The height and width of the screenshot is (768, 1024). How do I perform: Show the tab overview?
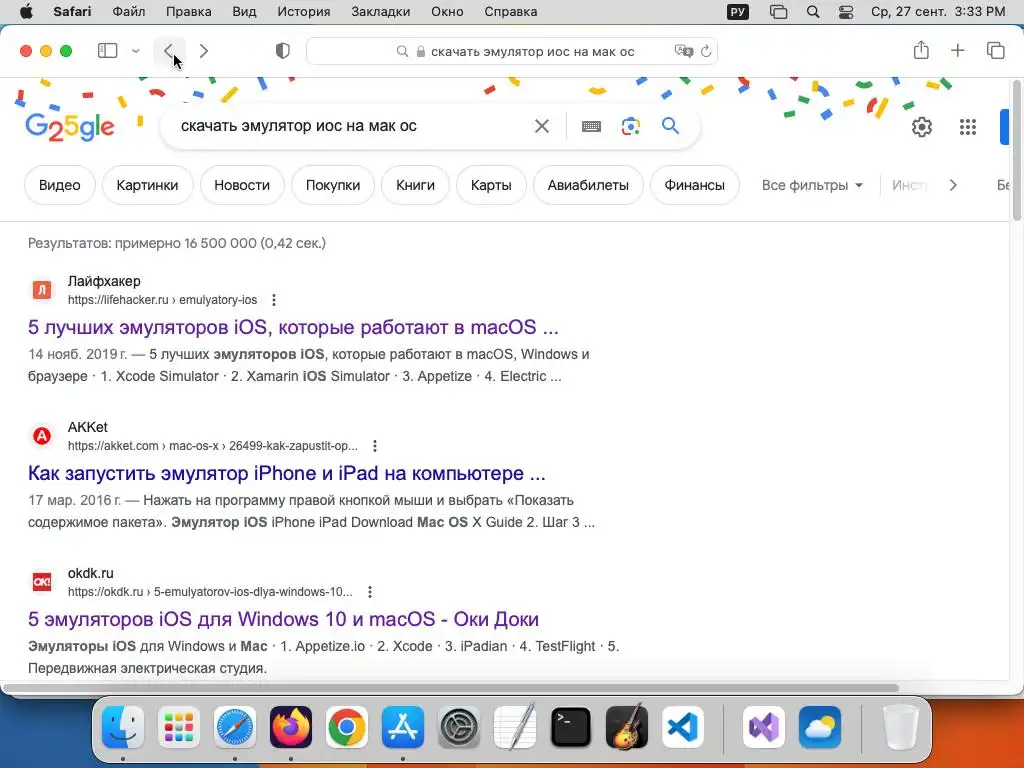click(995, 50)
